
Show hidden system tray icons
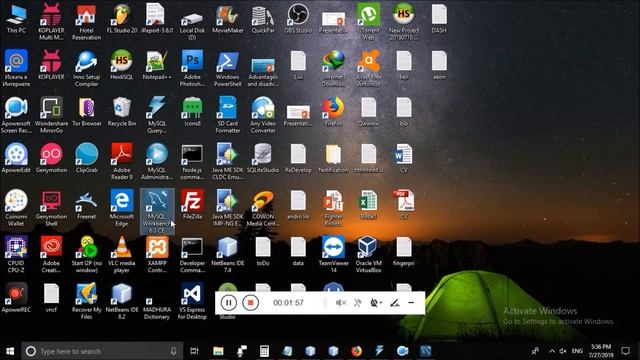point(552,351)
